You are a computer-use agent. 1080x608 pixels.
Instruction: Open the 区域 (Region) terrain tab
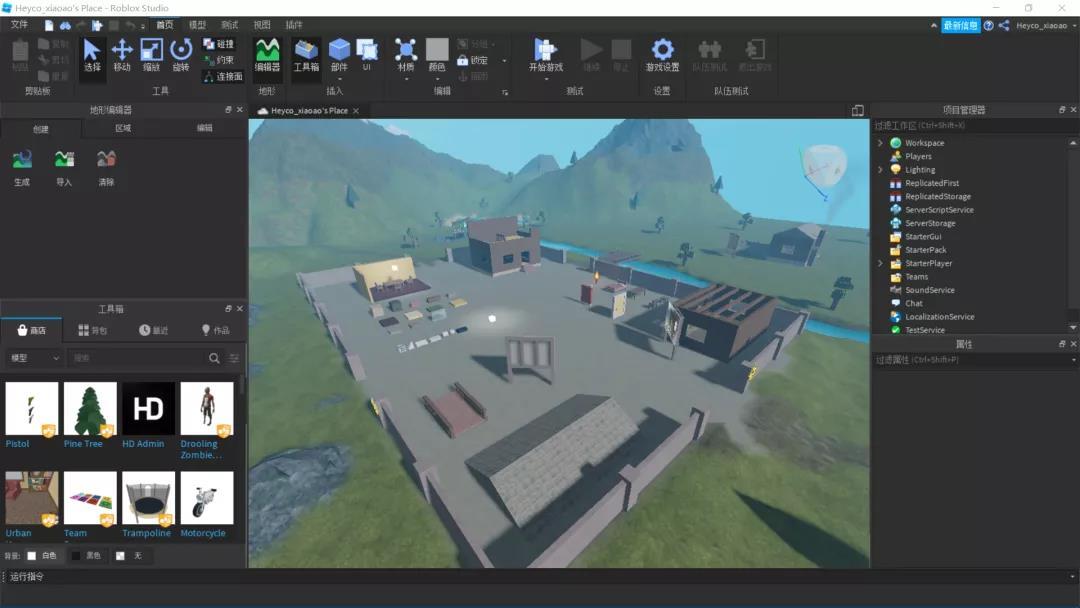[x=123, y=128]
